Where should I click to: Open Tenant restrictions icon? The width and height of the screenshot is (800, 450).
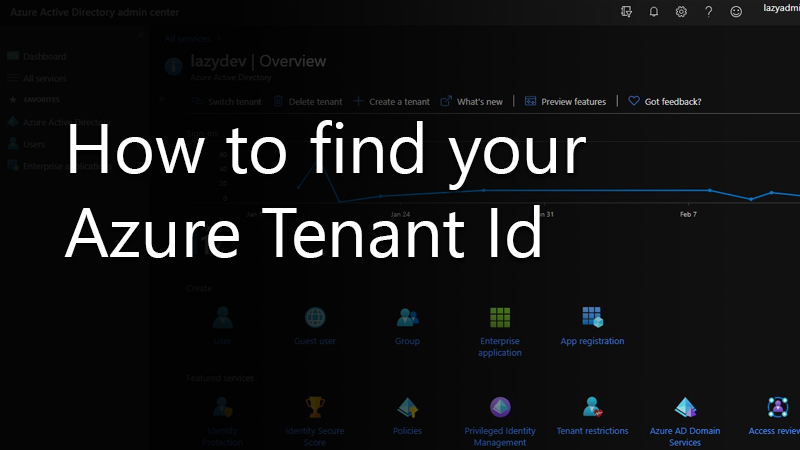coord(592,407)
